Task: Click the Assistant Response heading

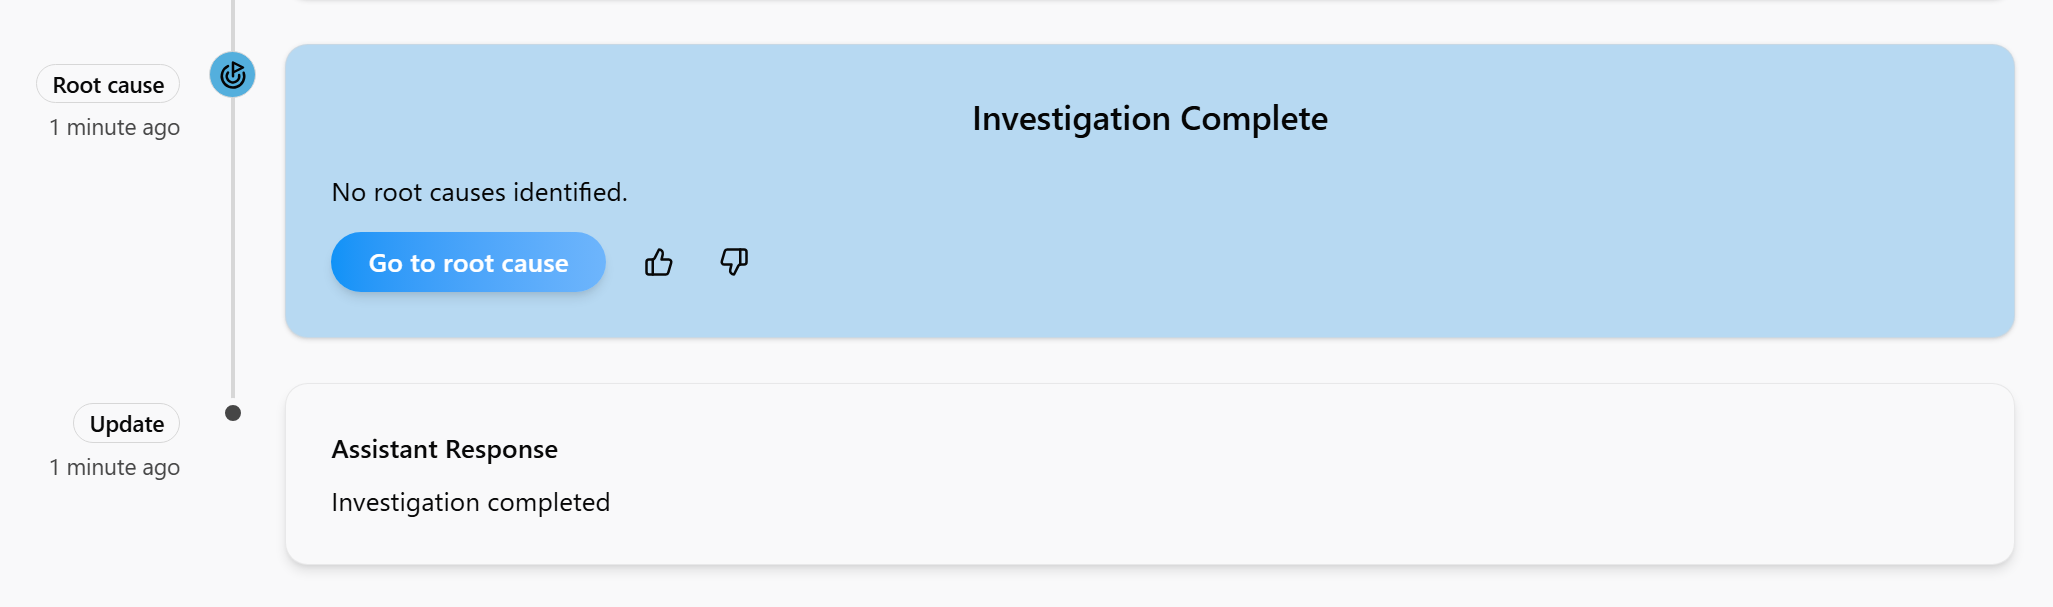Action: pyautogui.click(x=444, y=450)
